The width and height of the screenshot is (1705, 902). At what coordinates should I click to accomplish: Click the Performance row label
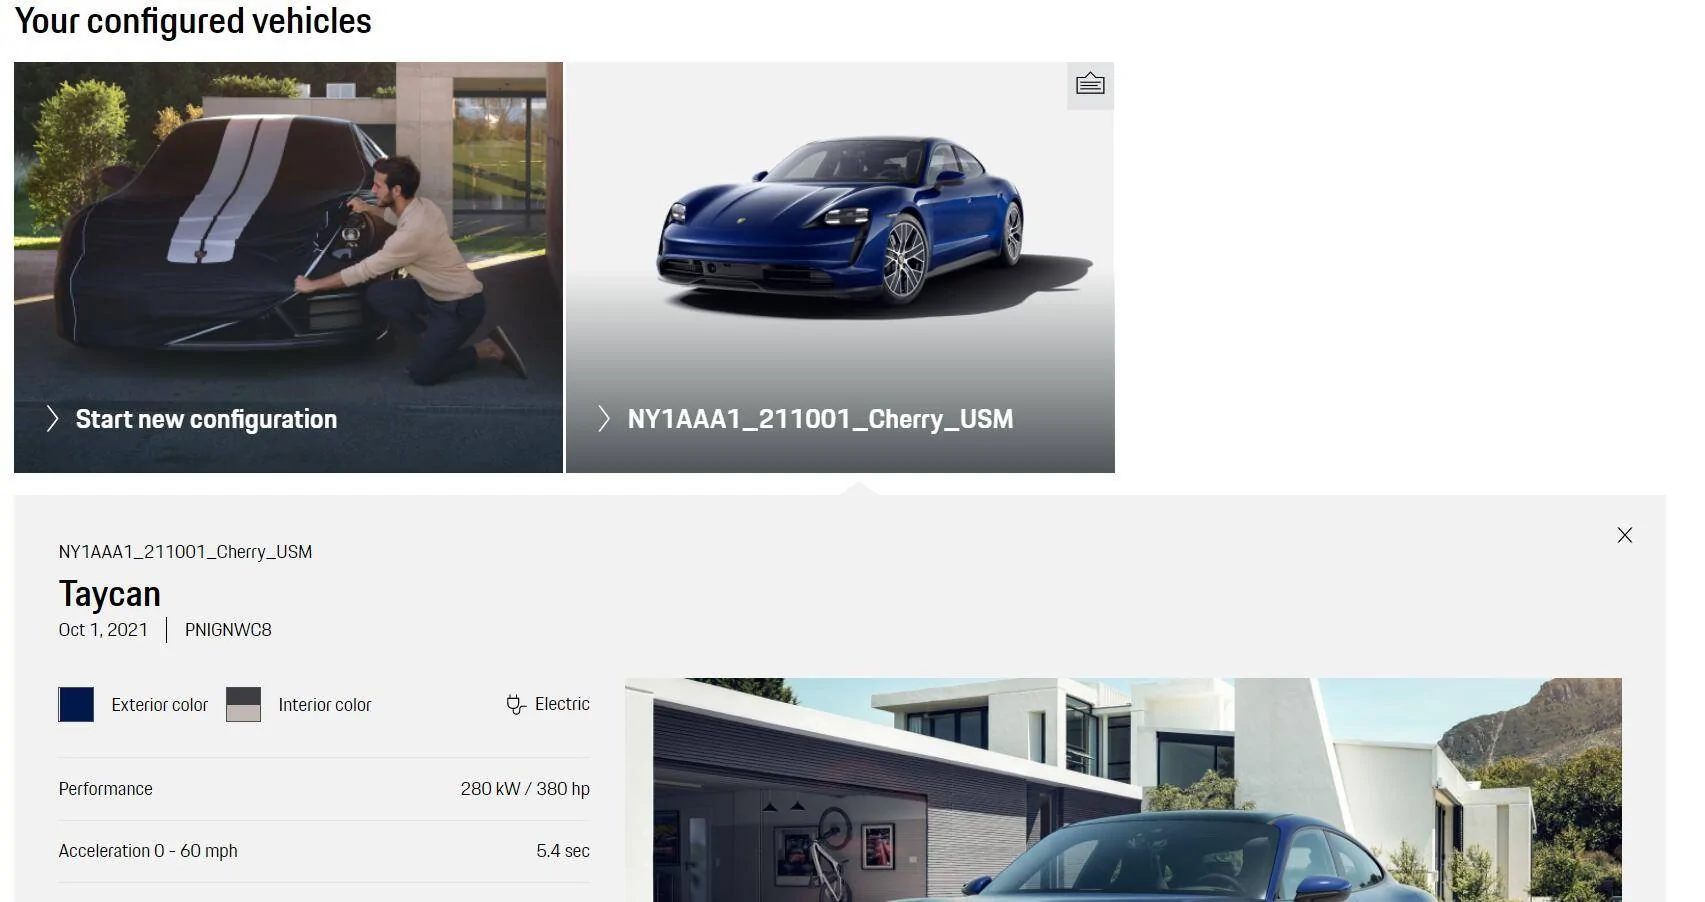coord(105,789)
